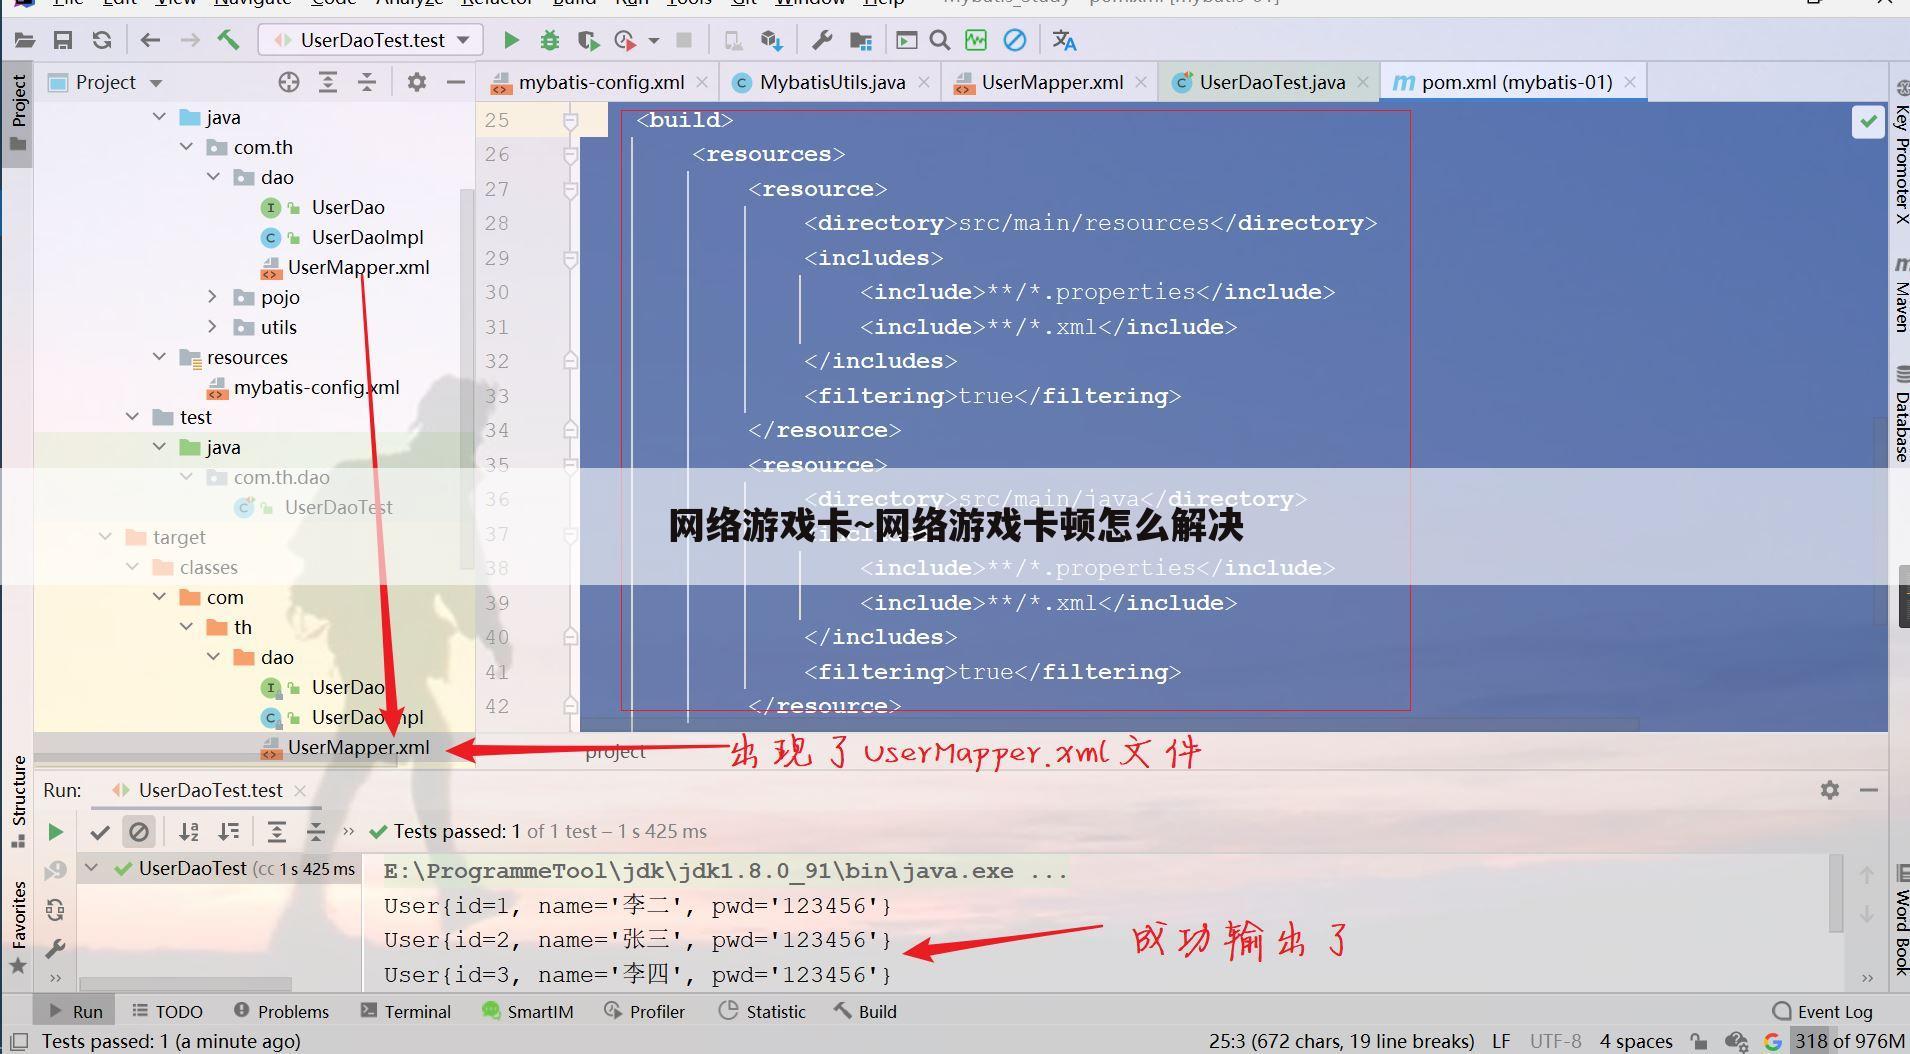
Task: Open Project Structure settings wrench icon
Action: pos(822,40)
